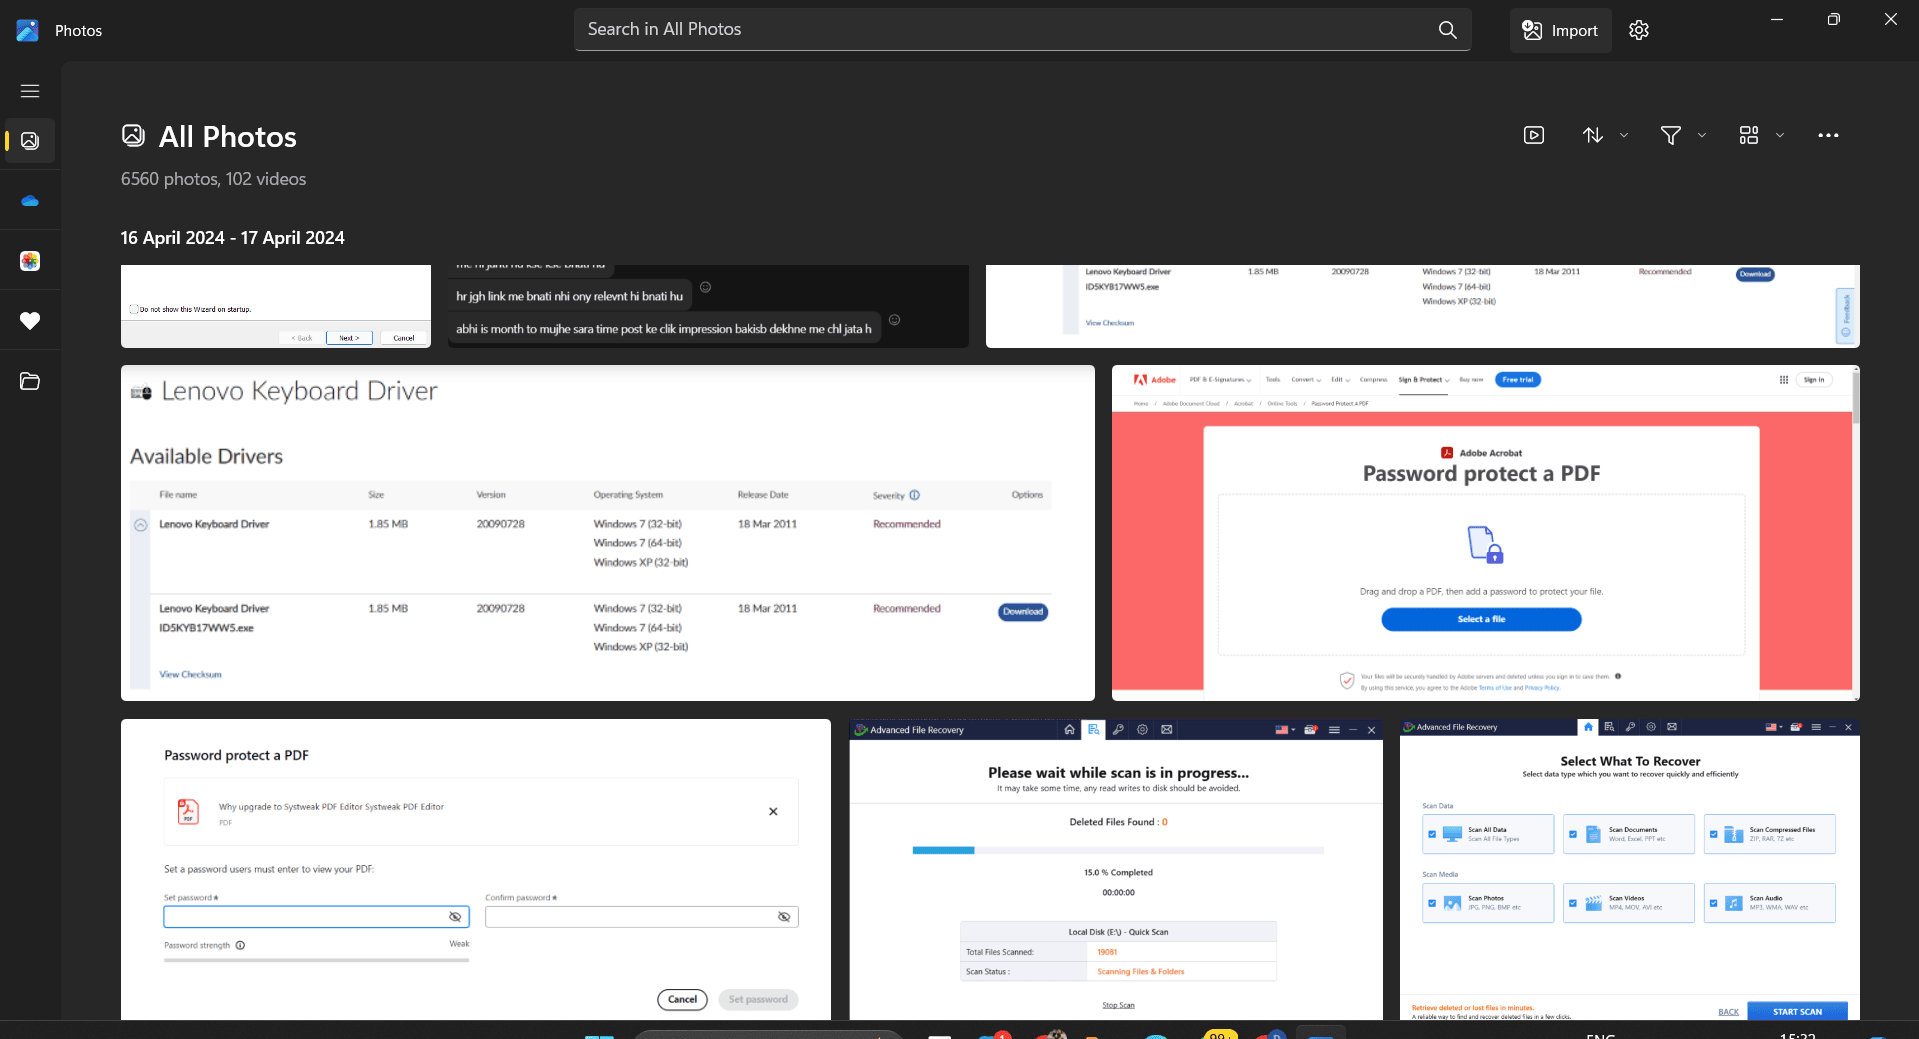This screenshot has height=1039, width=1919.
Task: Click the Import button
Action: click(x=1560, y=30)
